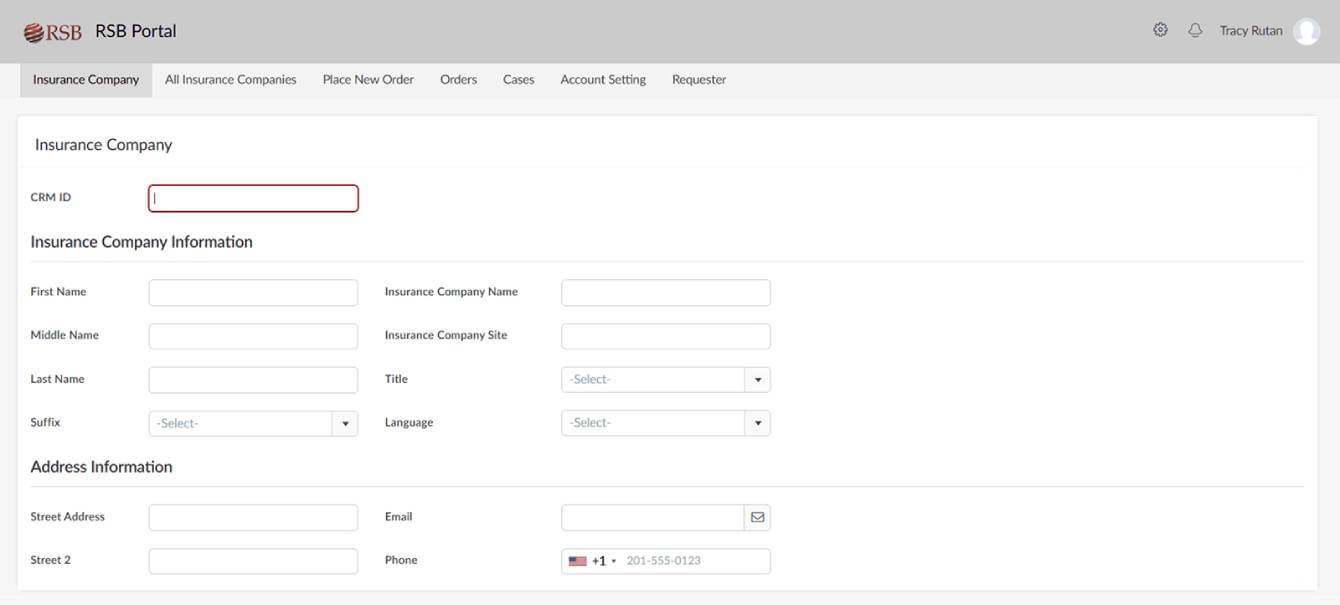Viewport: 1340px width, 605px height.
Task: Expand the Language dropdown arrow
Action: tap(757, 424)
